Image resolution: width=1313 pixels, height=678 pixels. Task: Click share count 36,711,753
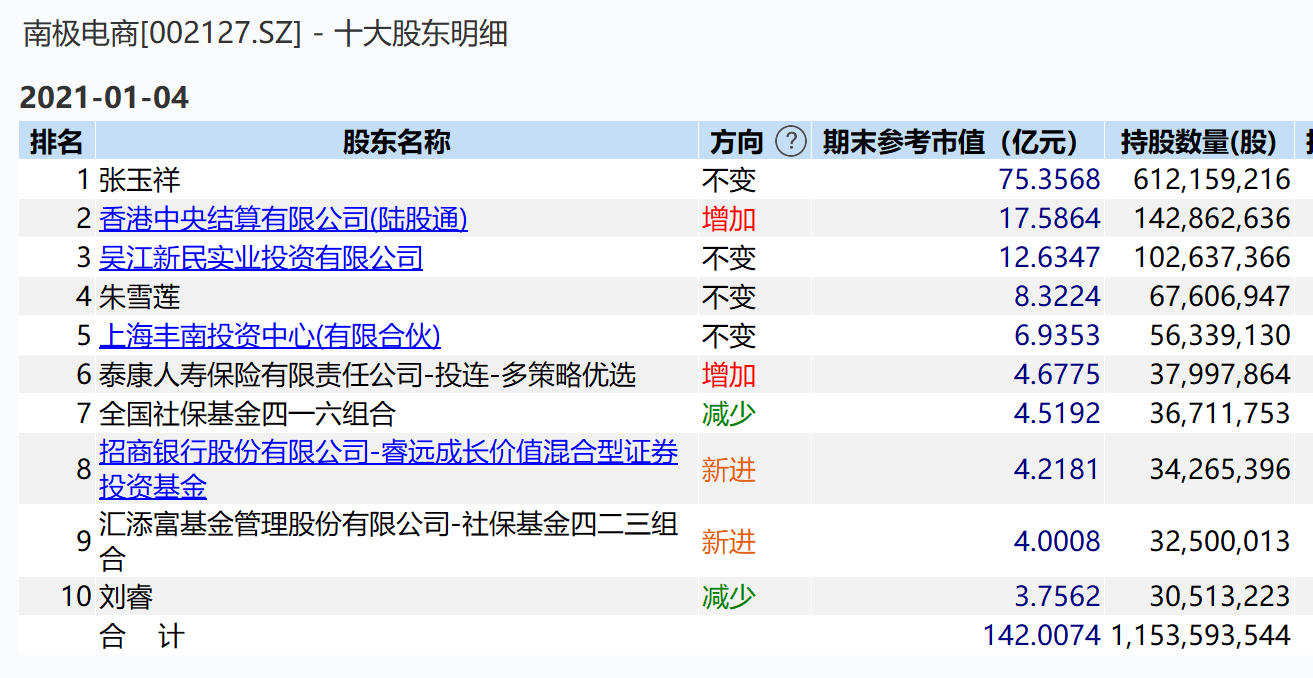pos(1220,414)
